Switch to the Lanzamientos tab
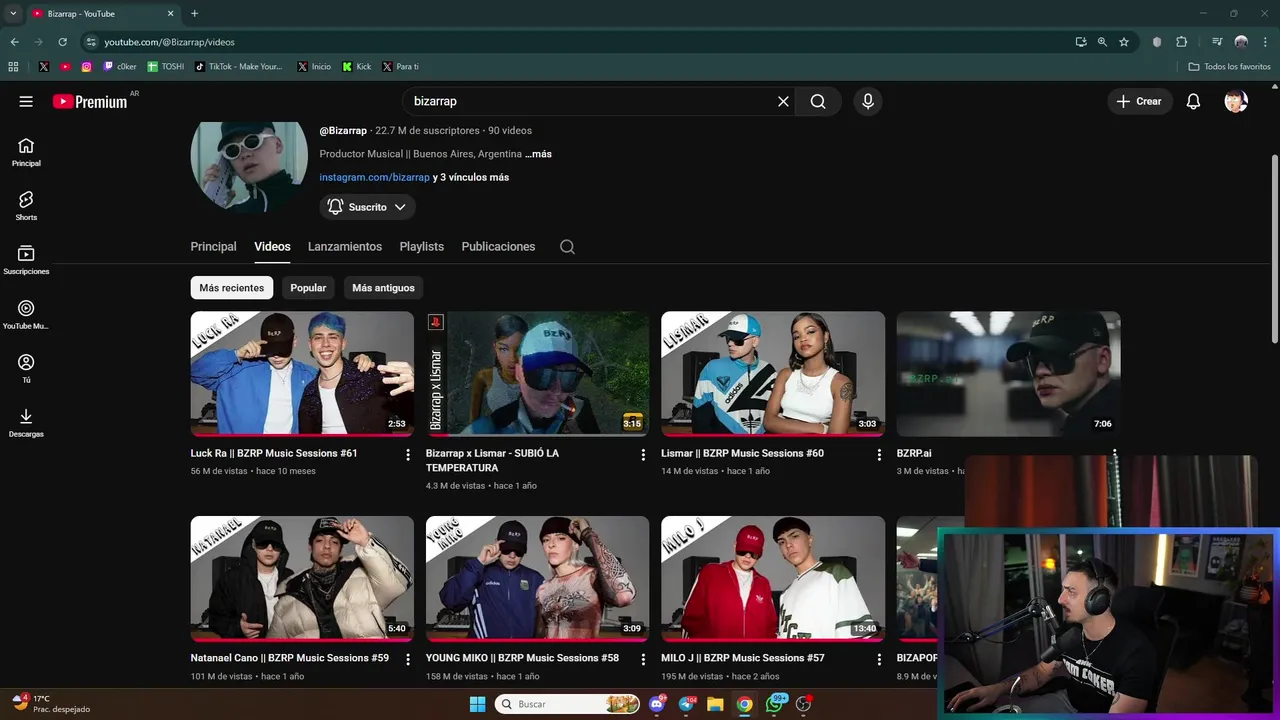 pyautogui.click(x=345, y=246)
